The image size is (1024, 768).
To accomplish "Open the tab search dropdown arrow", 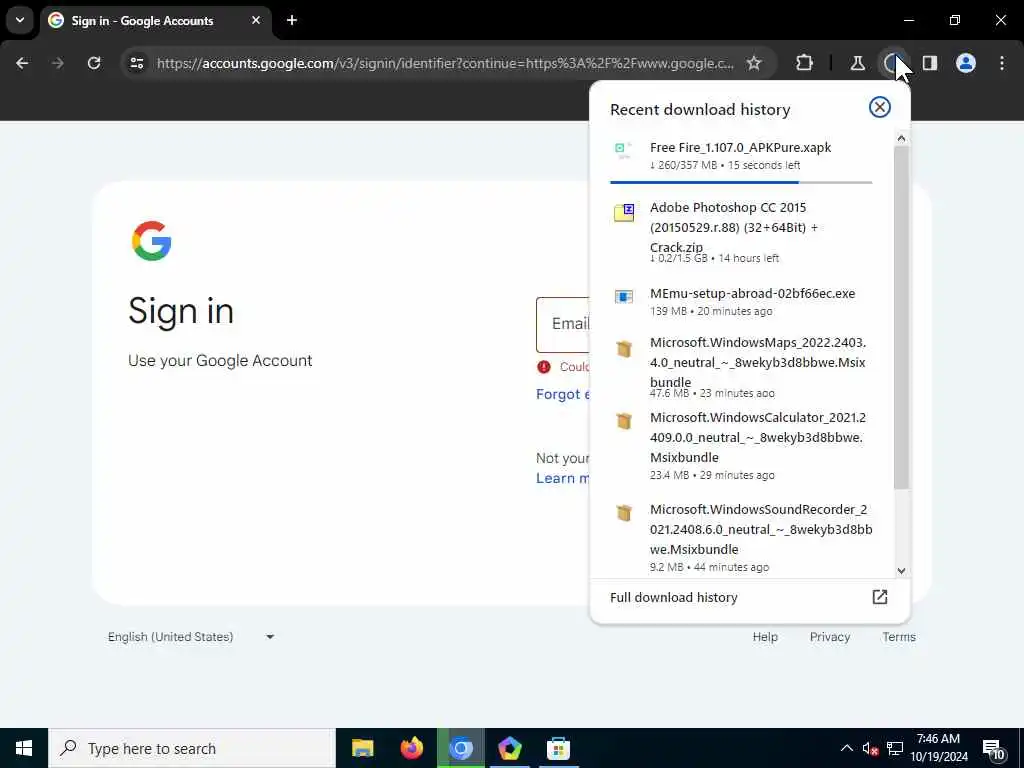I will click(20, 20).
